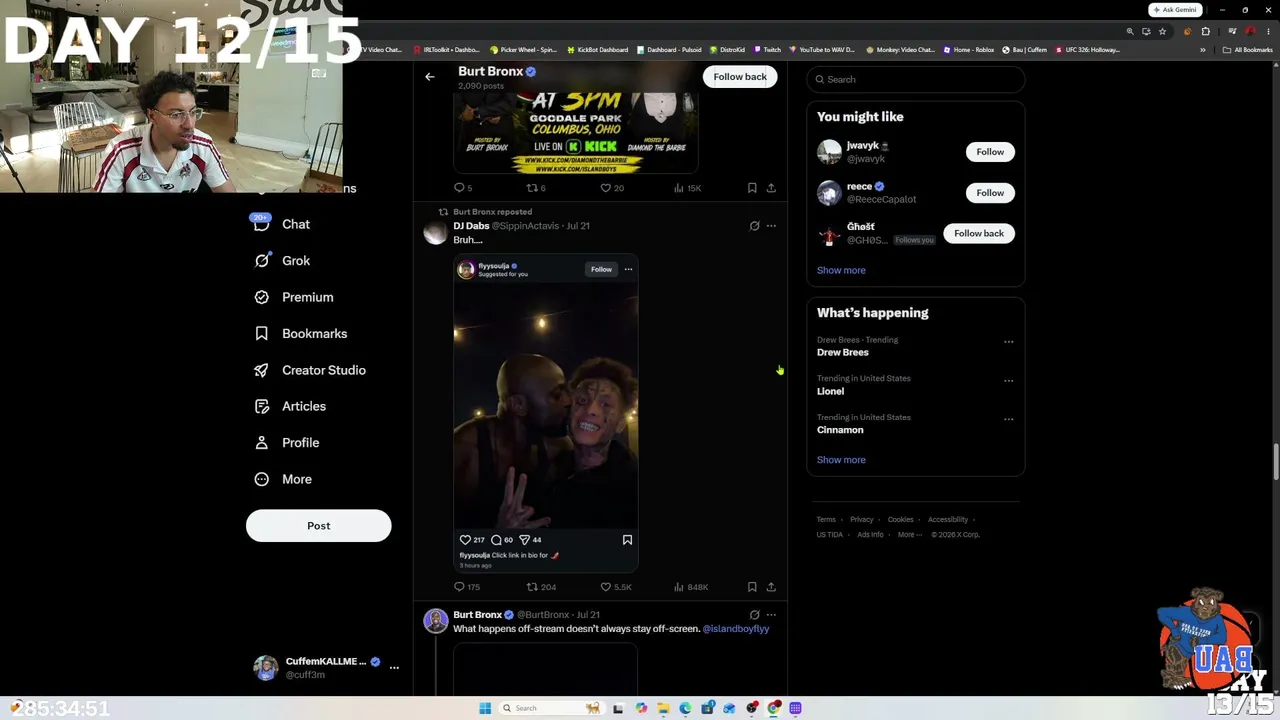Open options for Drew Brees trend

point(1008,342)
